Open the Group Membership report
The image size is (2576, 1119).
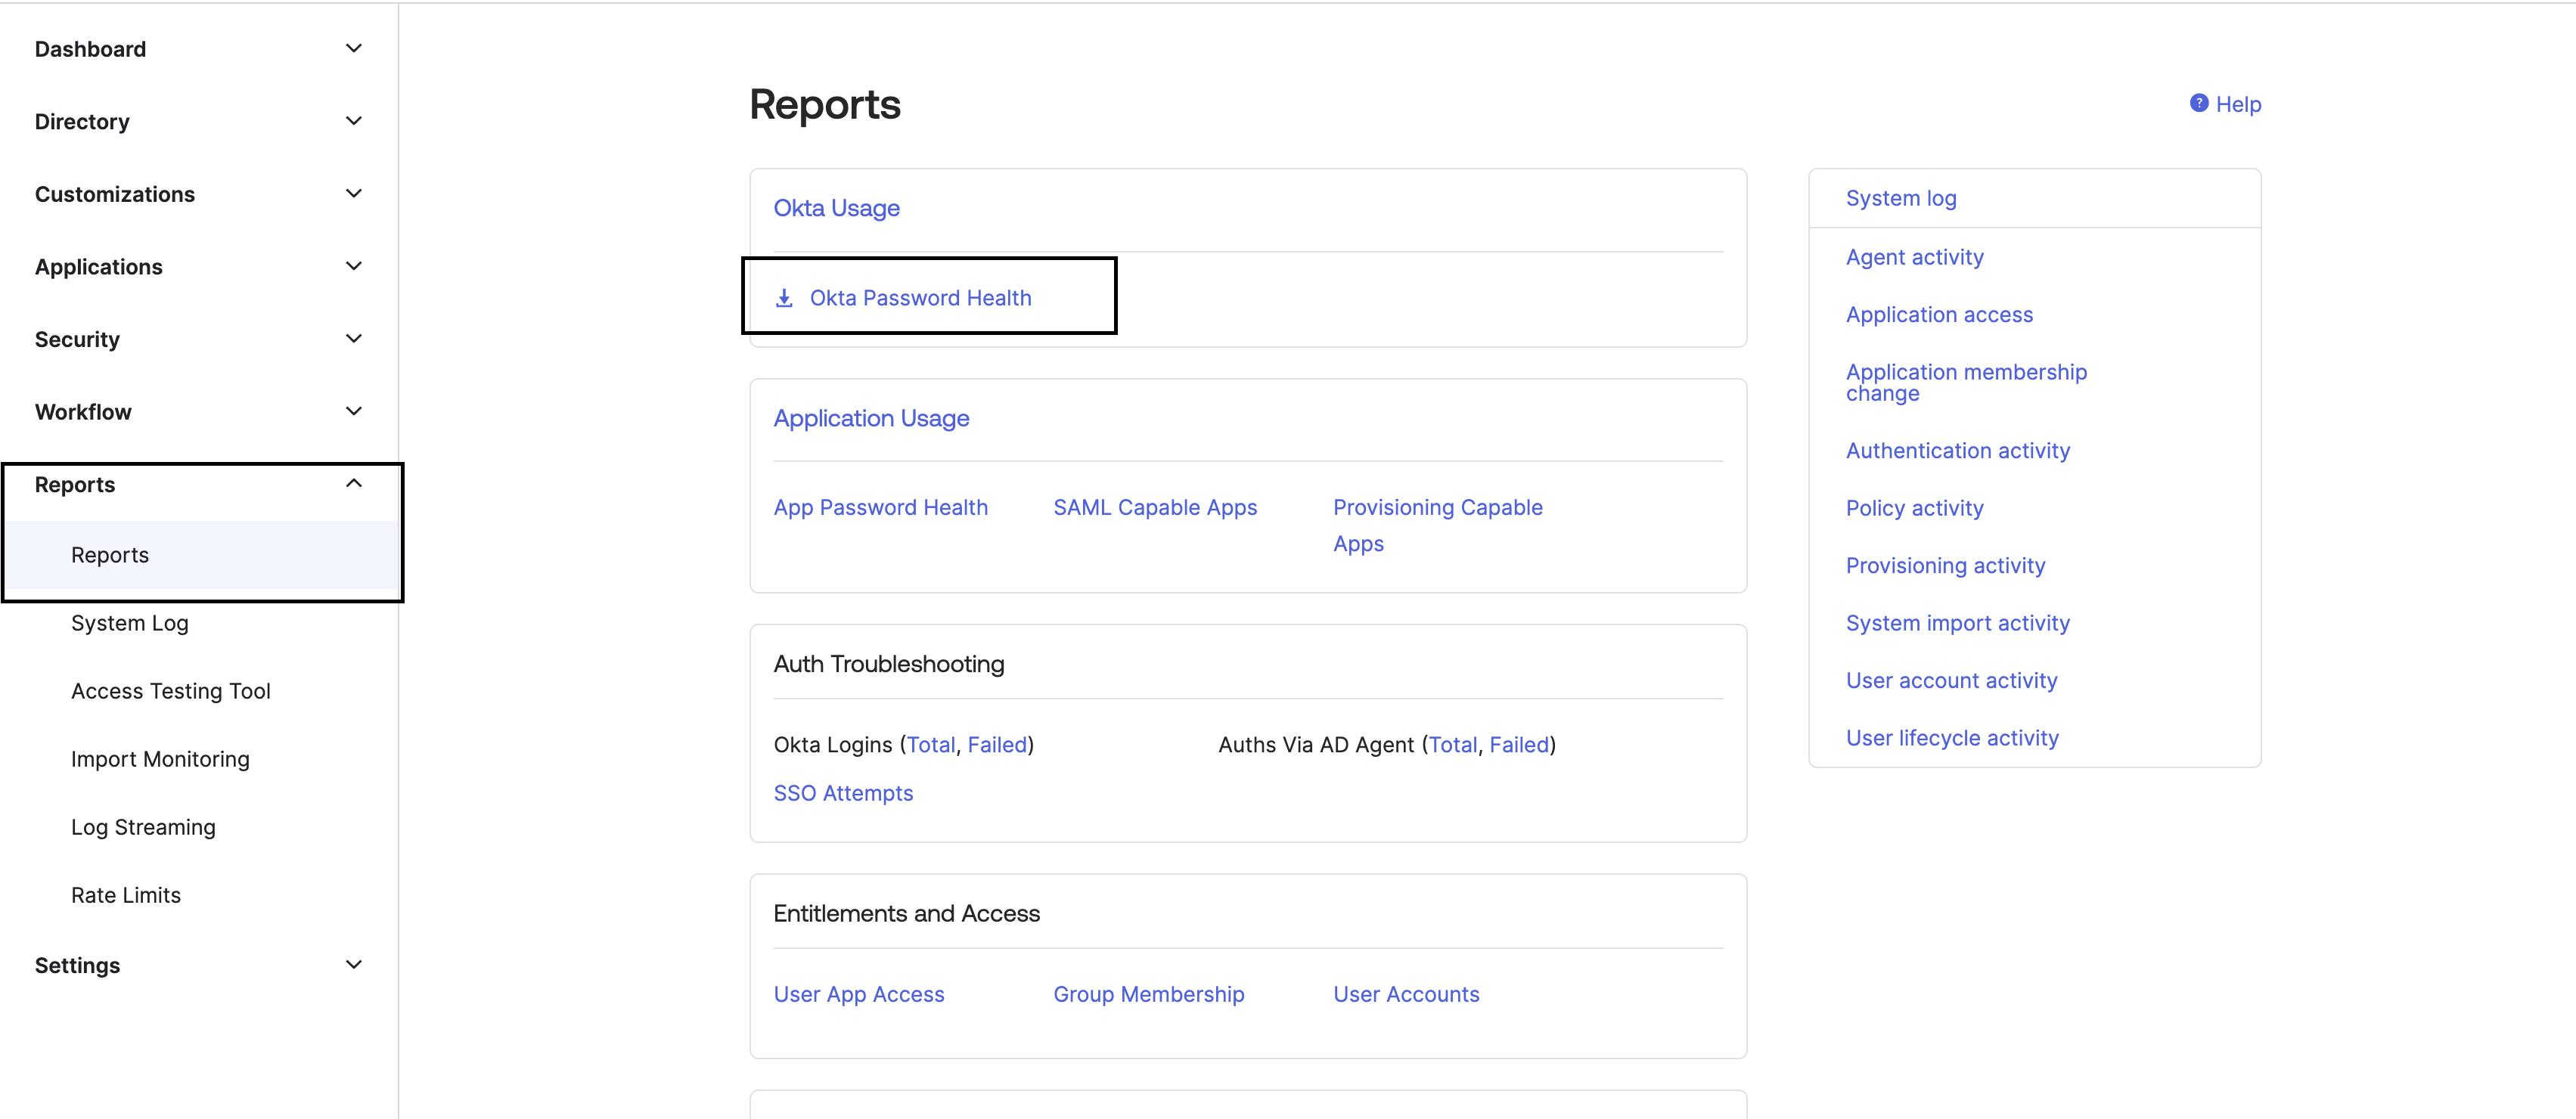[x=1149, y=995]
